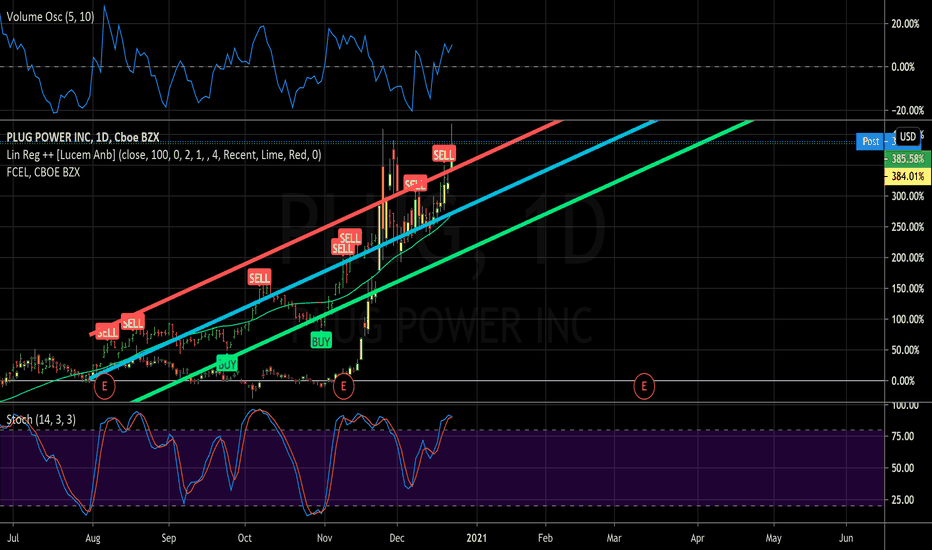Click the Nov label on the time axis

click(325, 538)
